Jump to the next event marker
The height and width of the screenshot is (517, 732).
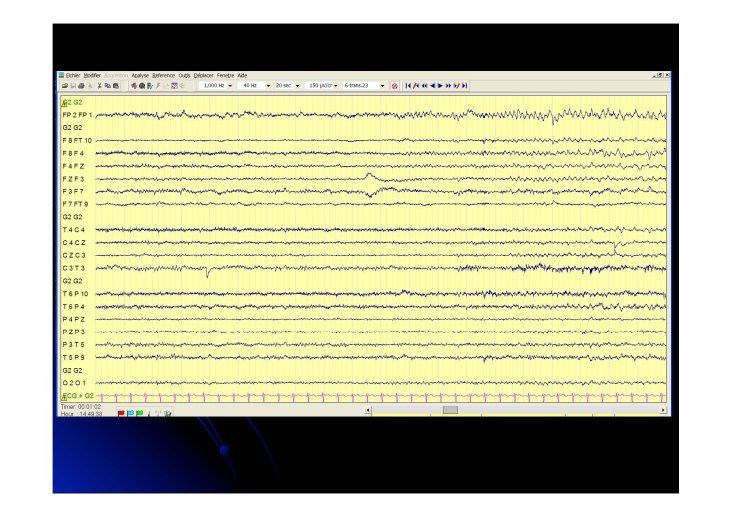pos(457,85)
